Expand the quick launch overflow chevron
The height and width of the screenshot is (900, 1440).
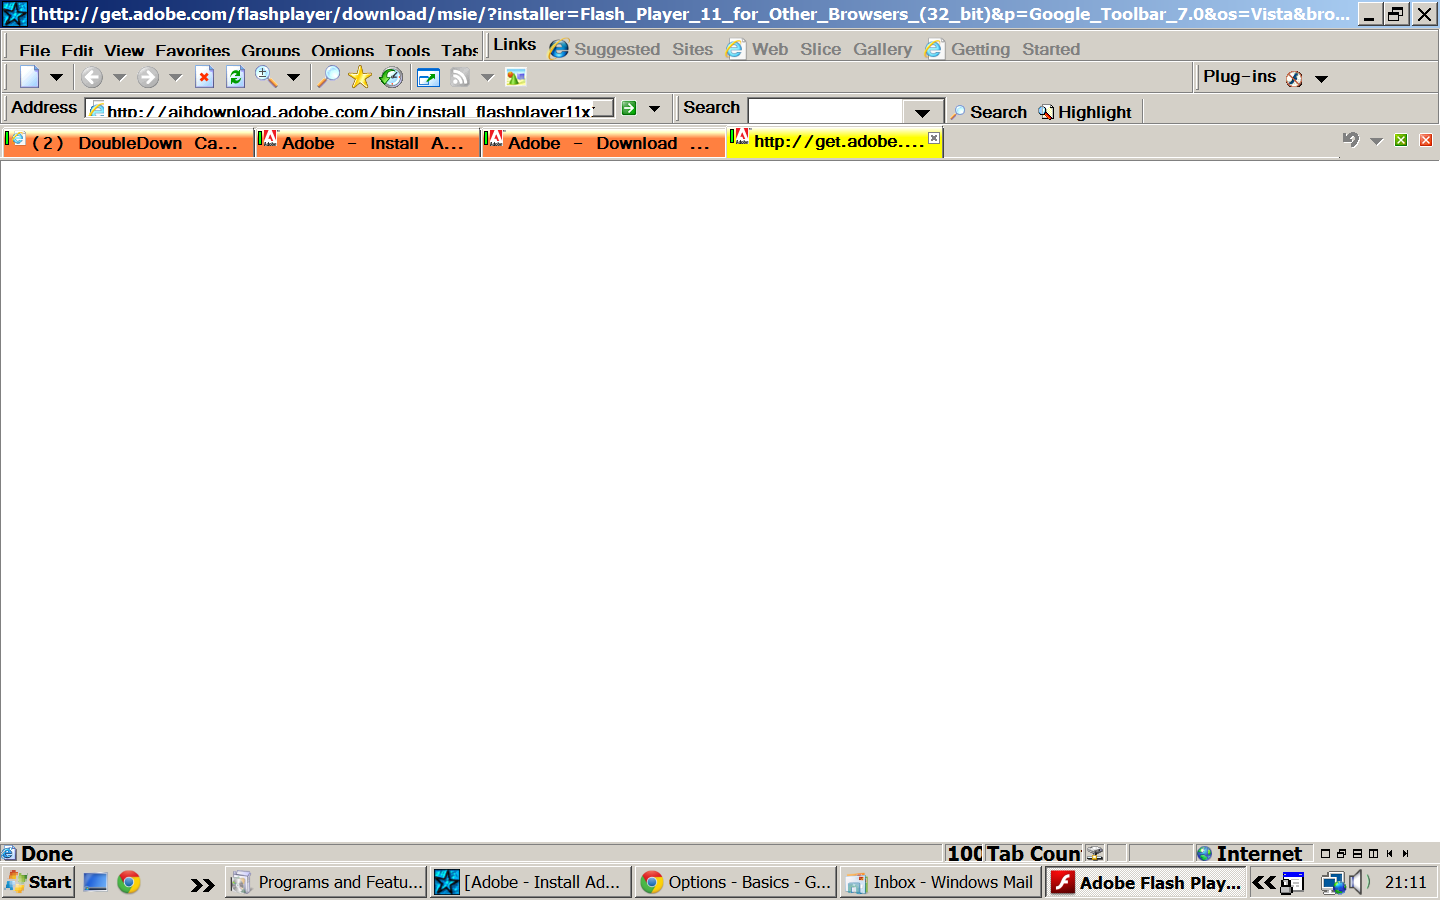tap(202, 884)
